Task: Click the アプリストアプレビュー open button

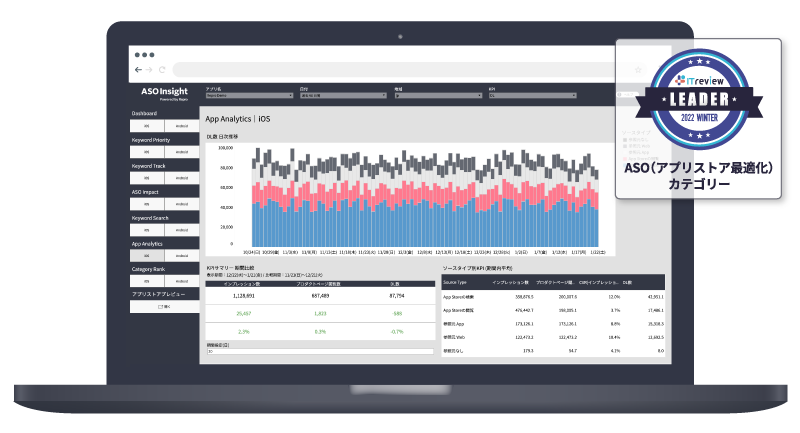Action: point(164,307)
